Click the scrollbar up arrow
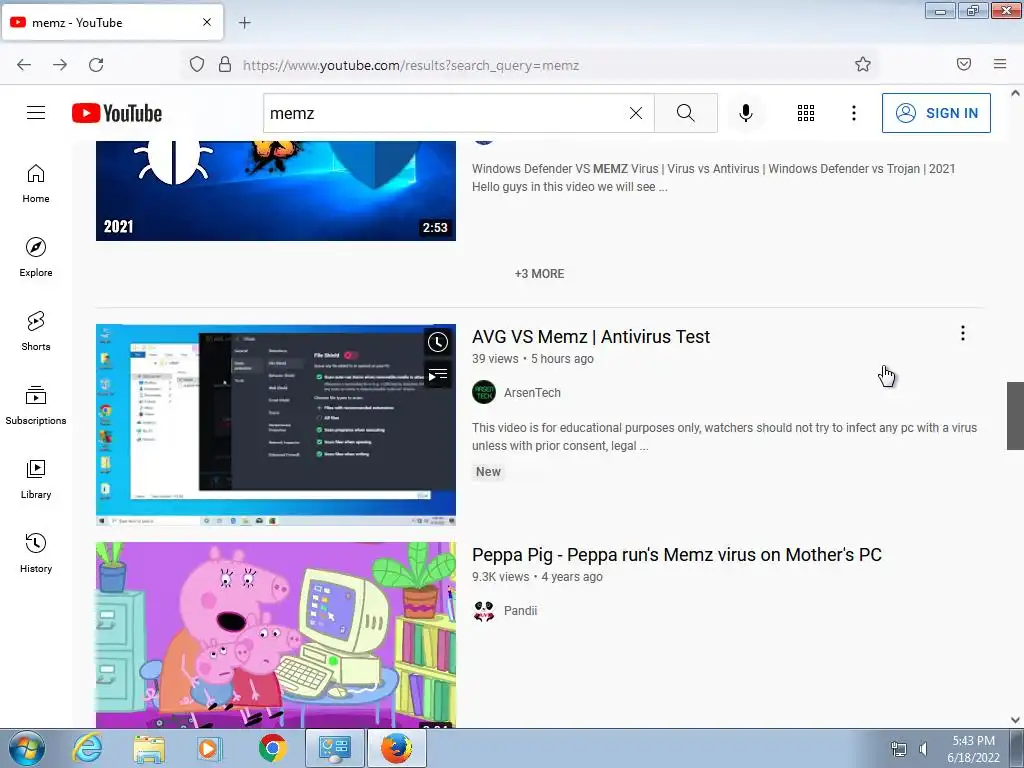The image size is (1024, 768). pos(1015,93)
